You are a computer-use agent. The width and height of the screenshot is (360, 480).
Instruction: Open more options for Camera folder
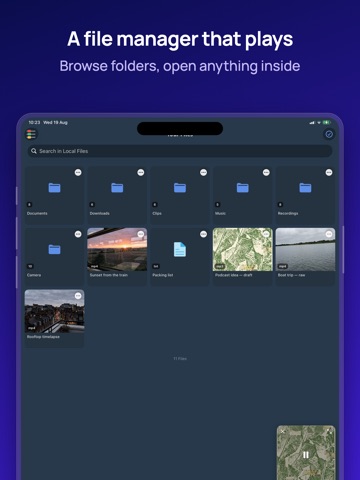78,234
